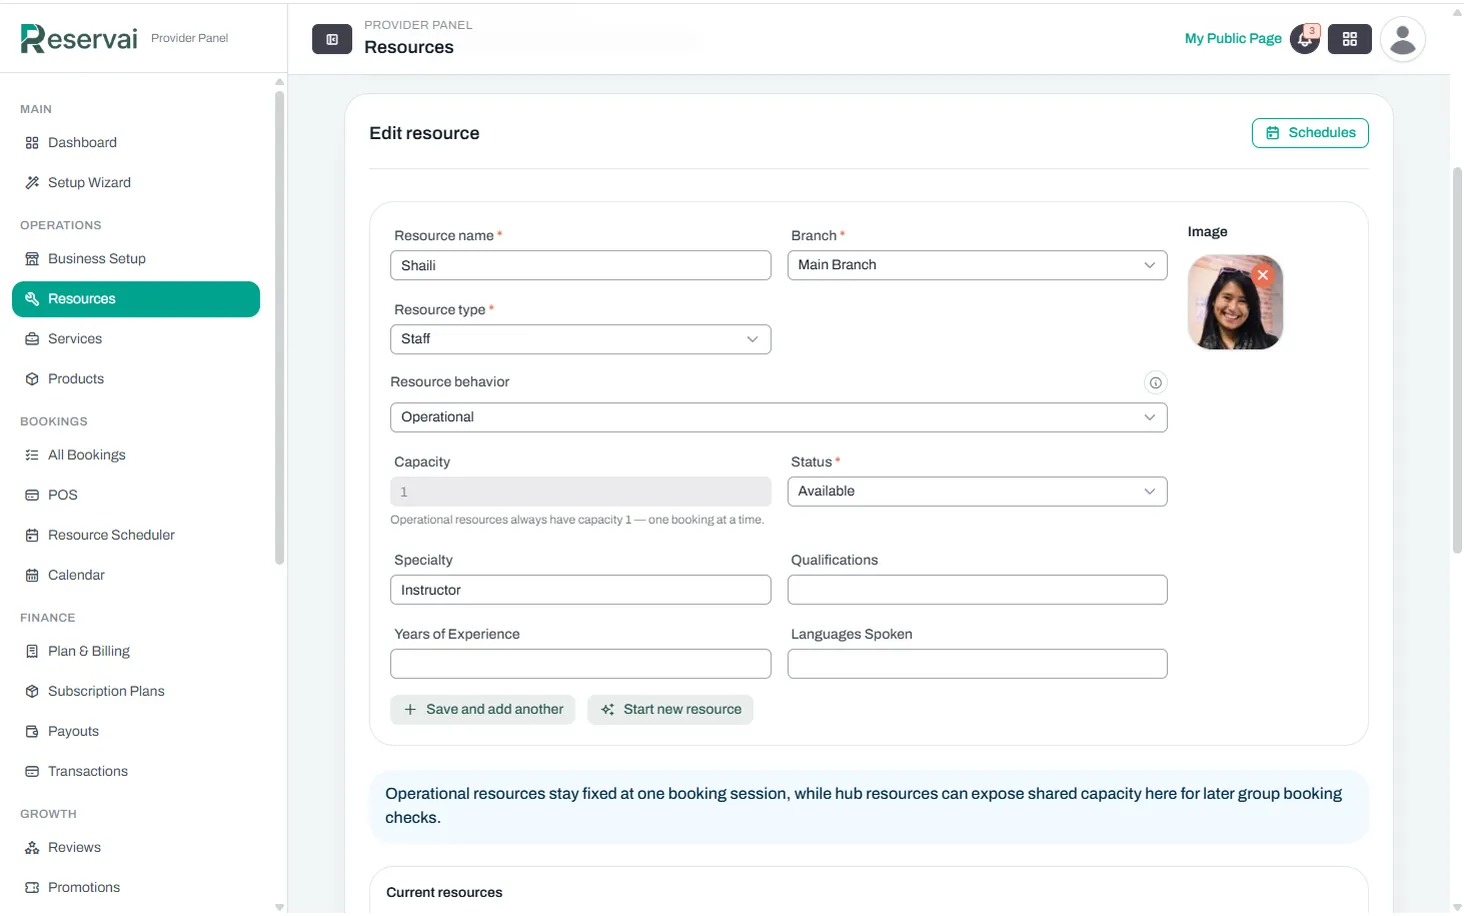Click the Resource behavior info icon
This screenshot has height=916, width=1464.
point(1155,383)
